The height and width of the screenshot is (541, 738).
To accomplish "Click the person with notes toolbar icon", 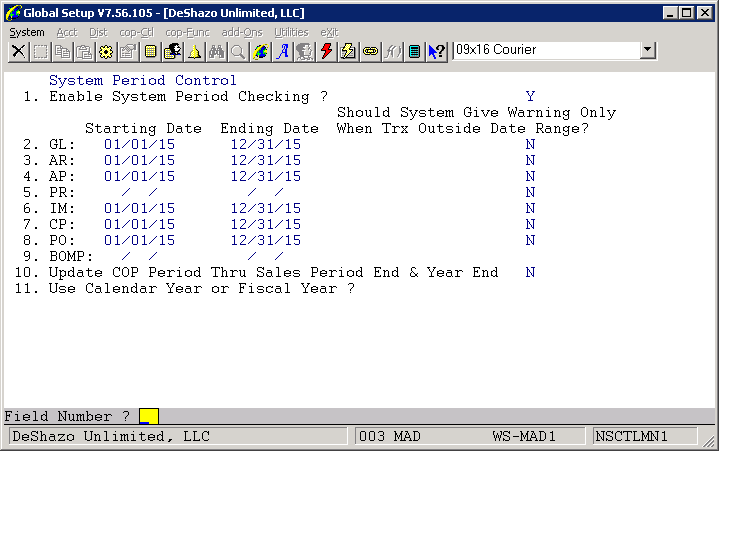I will click(x=172, y=51).
